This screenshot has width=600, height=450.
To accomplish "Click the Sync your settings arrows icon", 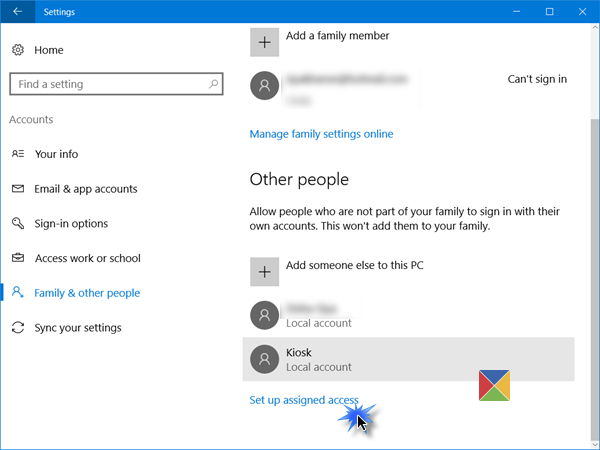I will click(18, 328).
